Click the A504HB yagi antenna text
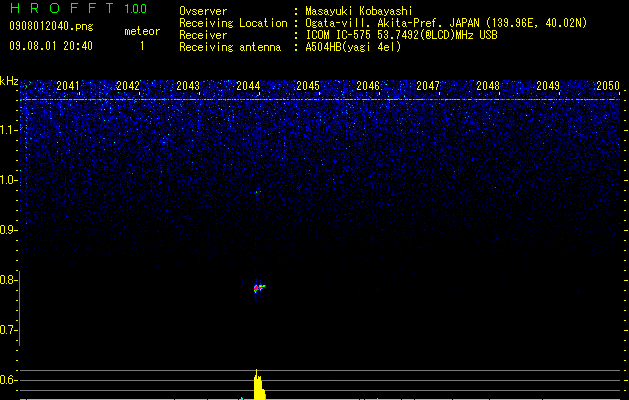 click(353, 47)
